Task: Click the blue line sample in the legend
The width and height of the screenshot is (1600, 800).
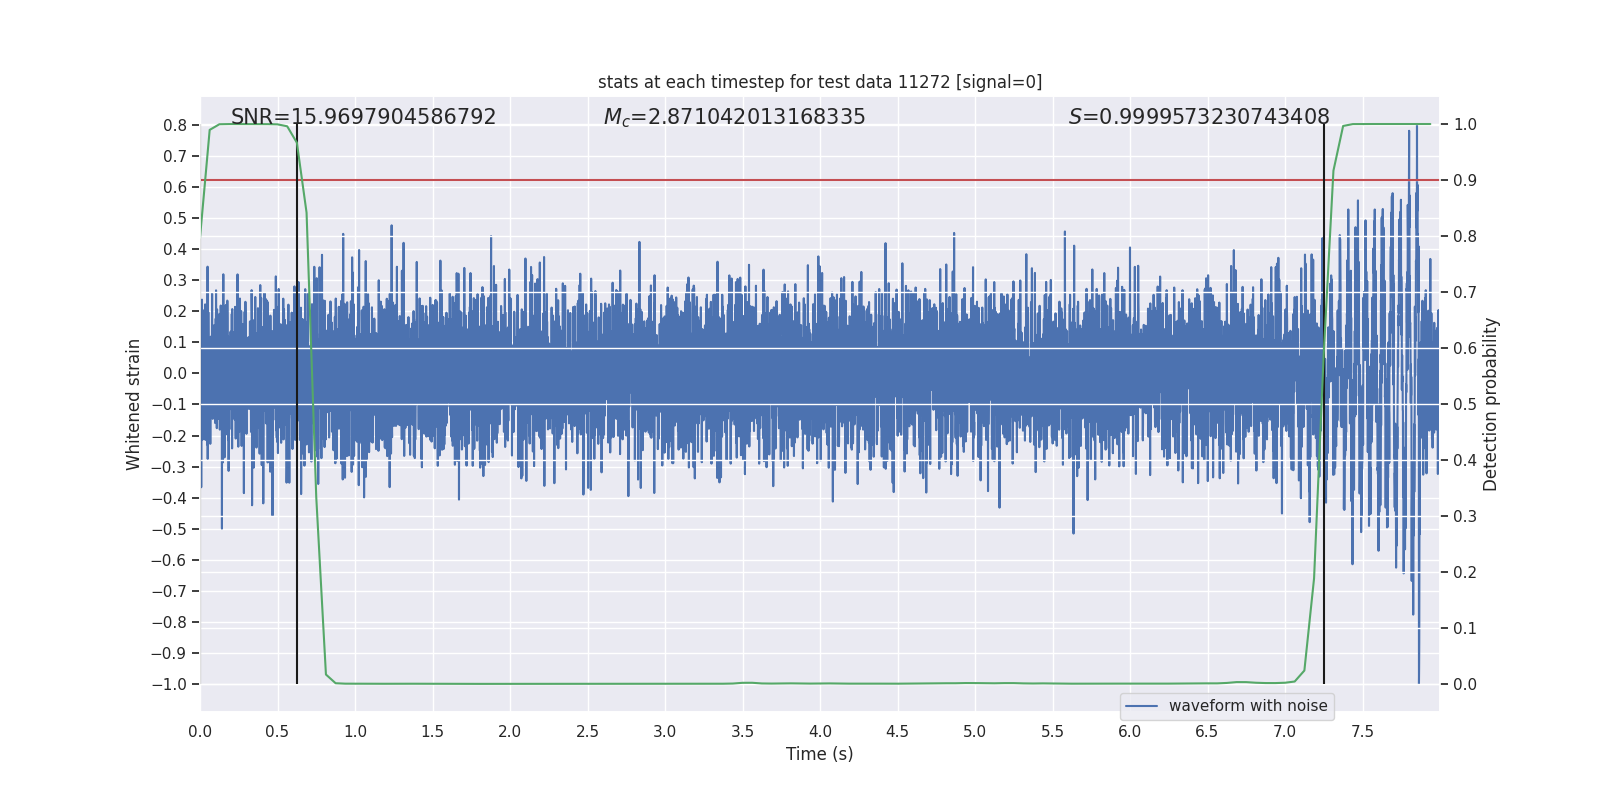Action: click(1141, 706)
